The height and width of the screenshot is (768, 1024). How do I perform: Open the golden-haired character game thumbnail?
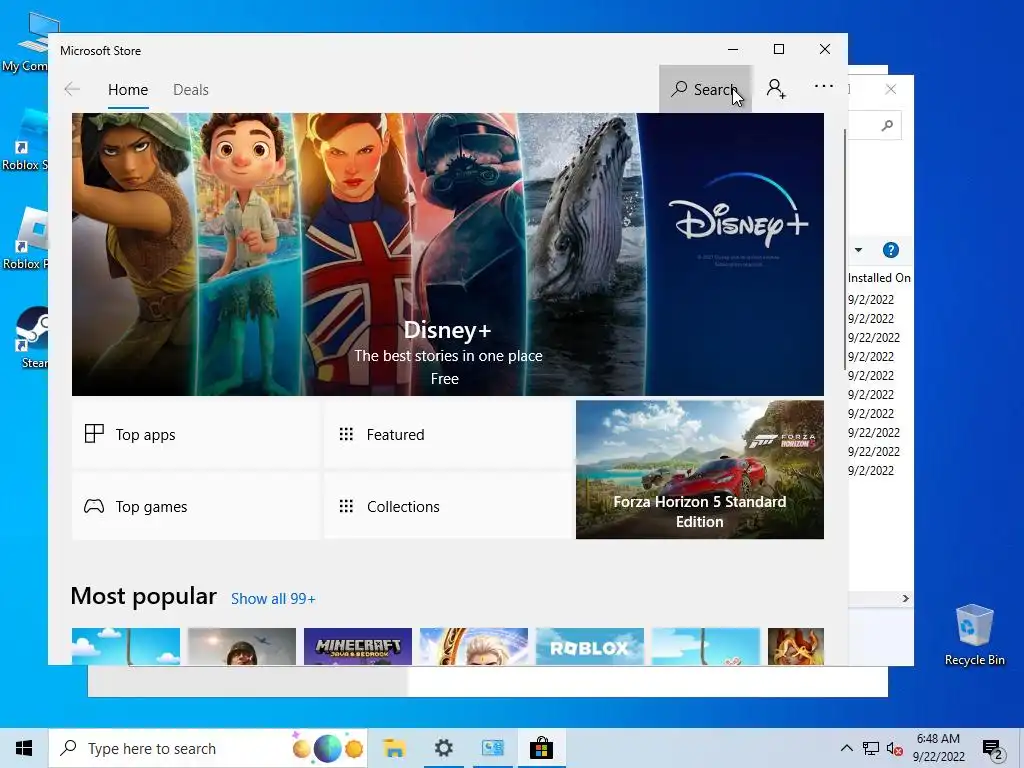pyautogui.click(x=473, y=647)
